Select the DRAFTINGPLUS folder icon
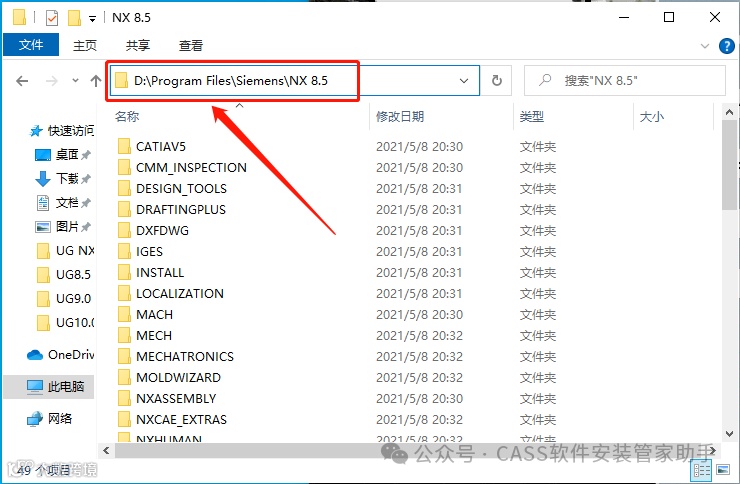The image size is (740, 484). 124,209
